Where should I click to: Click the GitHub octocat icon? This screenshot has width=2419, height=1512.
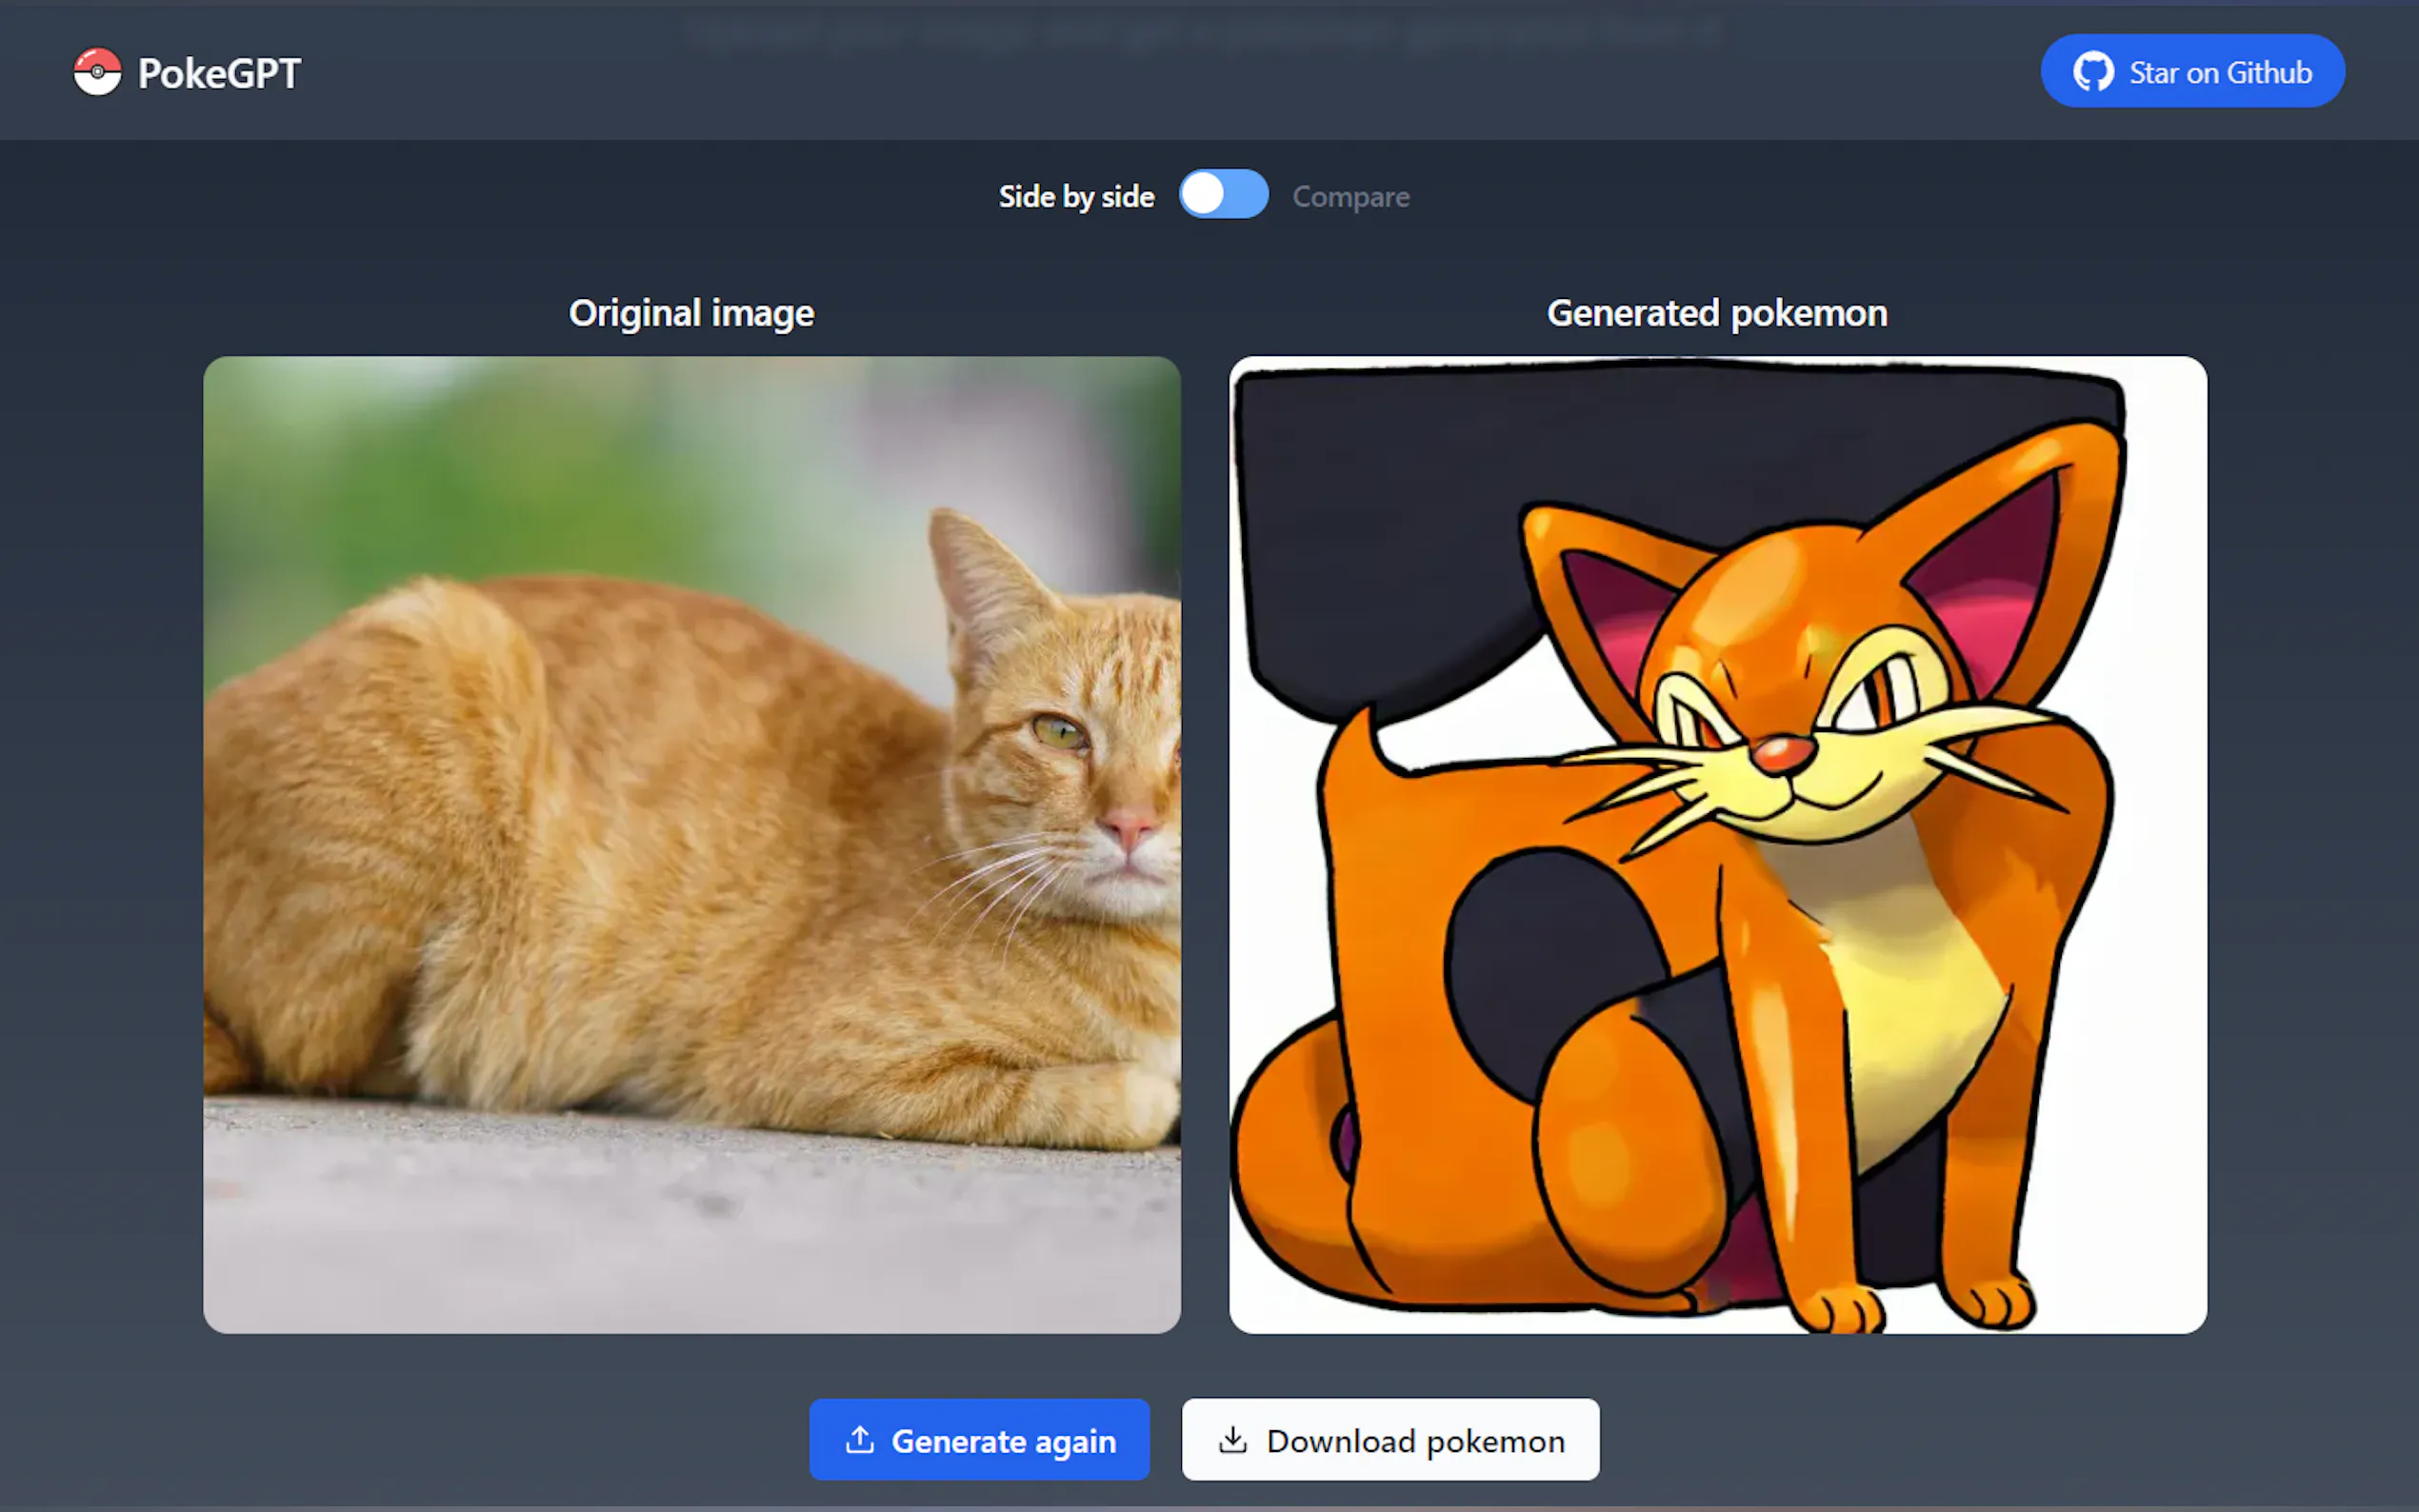[x=2092, y=72]
